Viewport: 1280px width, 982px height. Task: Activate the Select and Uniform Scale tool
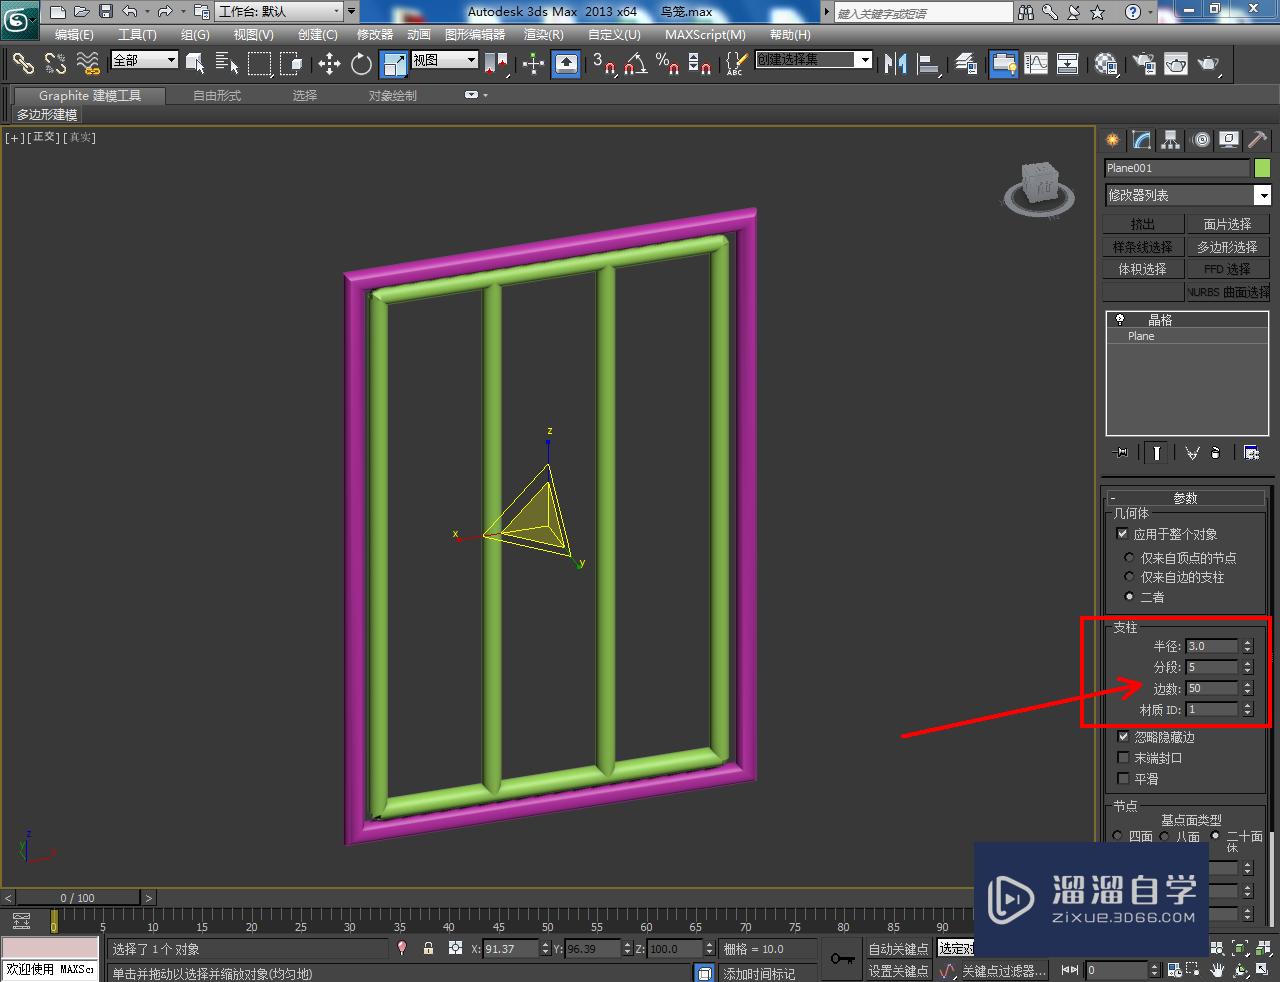coord(394,63)
